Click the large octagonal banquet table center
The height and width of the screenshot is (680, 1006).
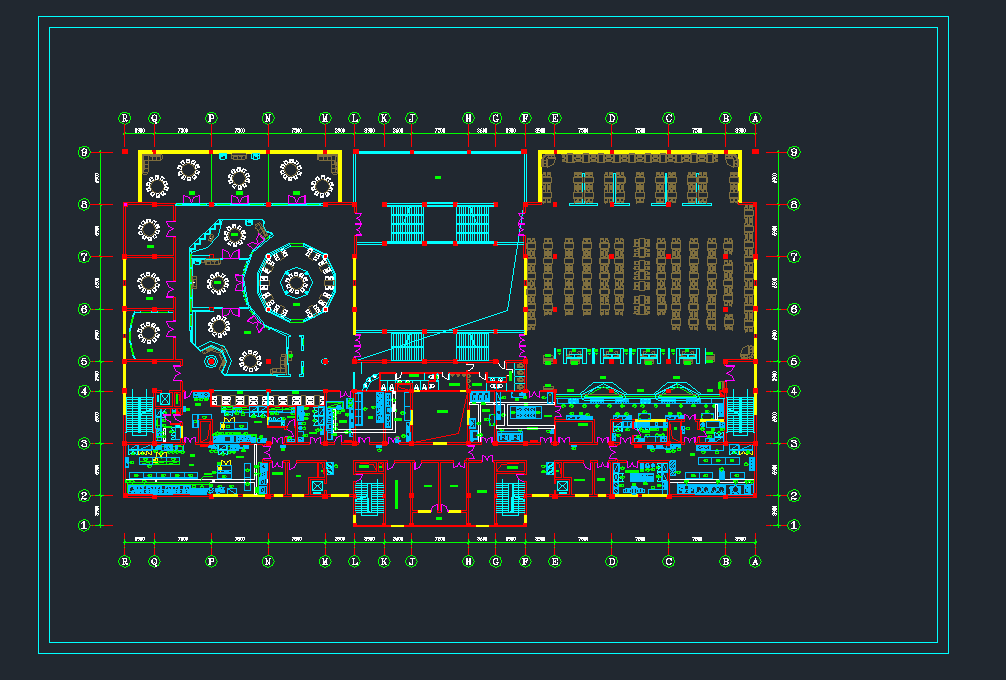(x=298, y=282)
